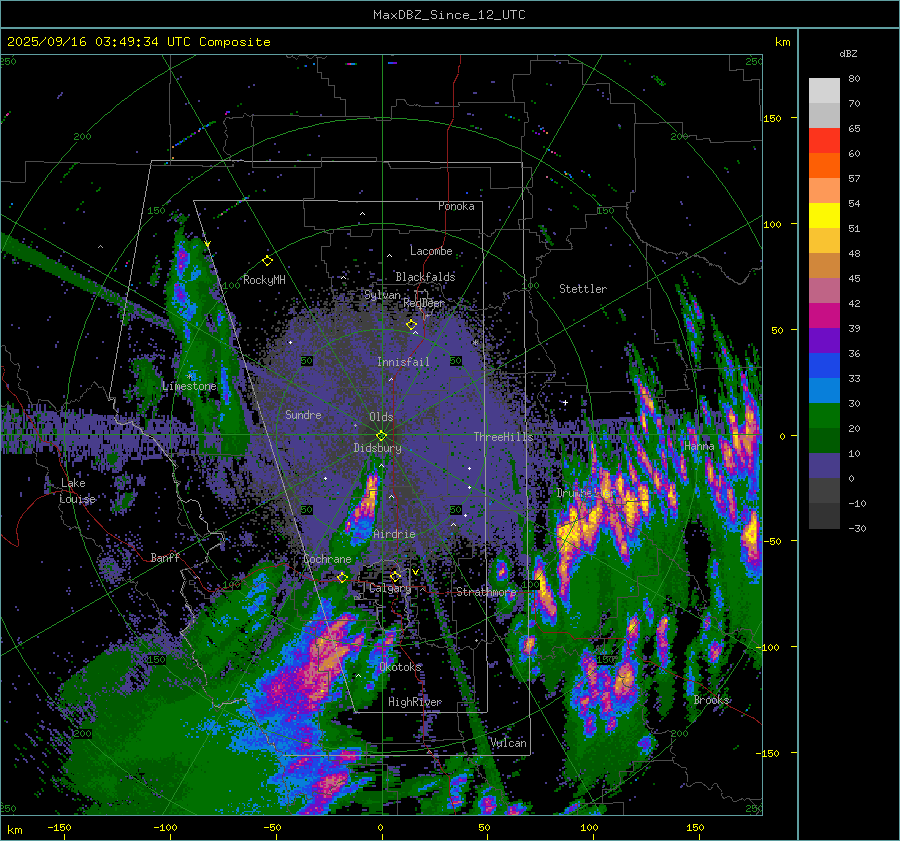Click the asterisk marker above Limestone label

click(191, 377)
